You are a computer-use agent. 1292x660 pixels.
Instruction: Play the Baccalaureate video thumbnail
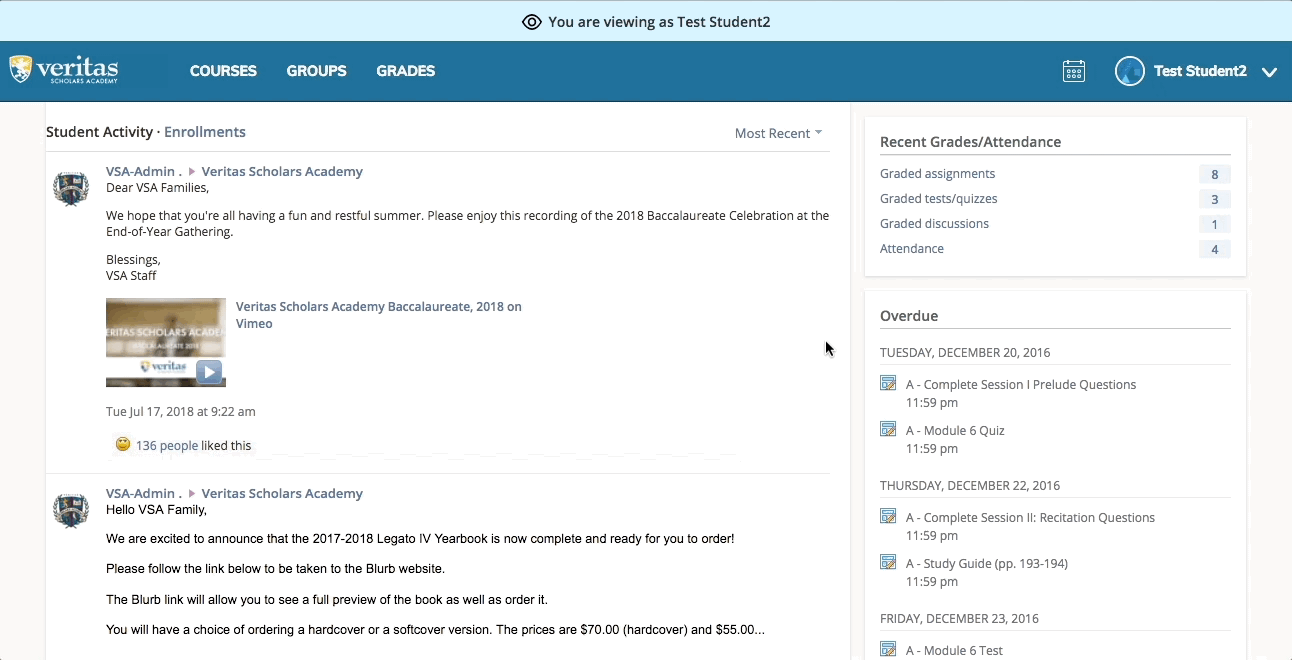click(166, 342)
